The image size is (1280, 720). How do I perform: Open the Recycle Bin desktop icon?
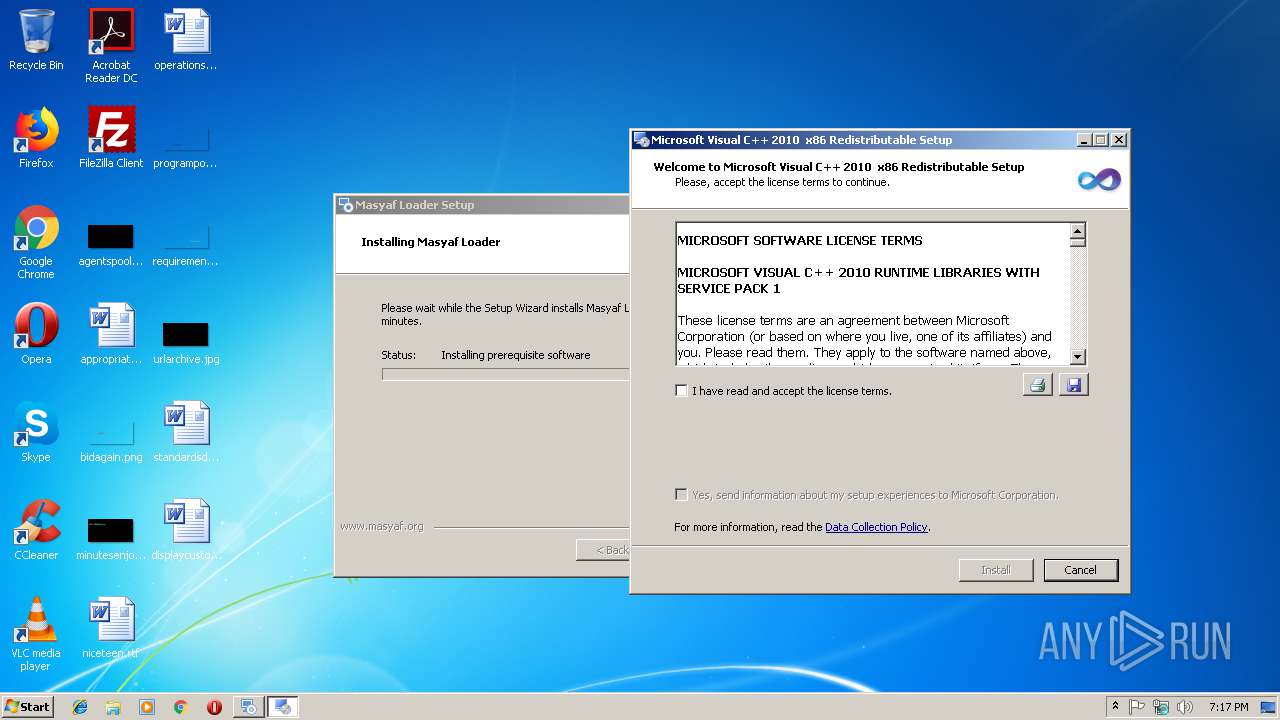[x=36, y=40]
